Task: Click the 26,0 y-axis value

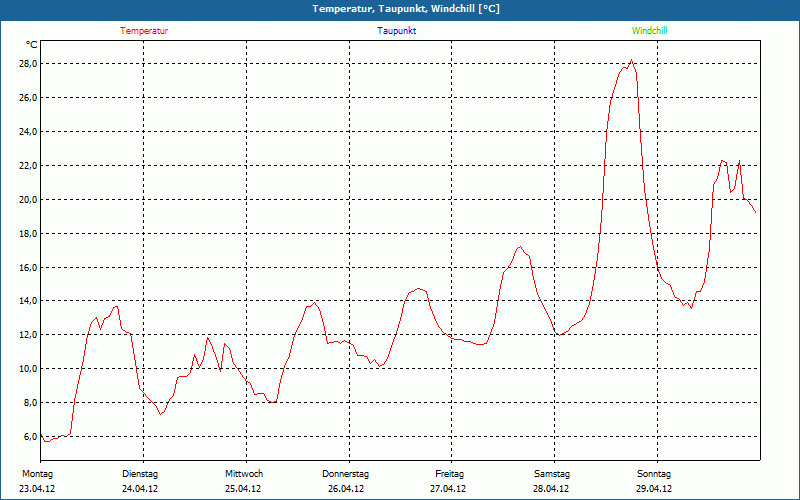Action: [27, 97]
